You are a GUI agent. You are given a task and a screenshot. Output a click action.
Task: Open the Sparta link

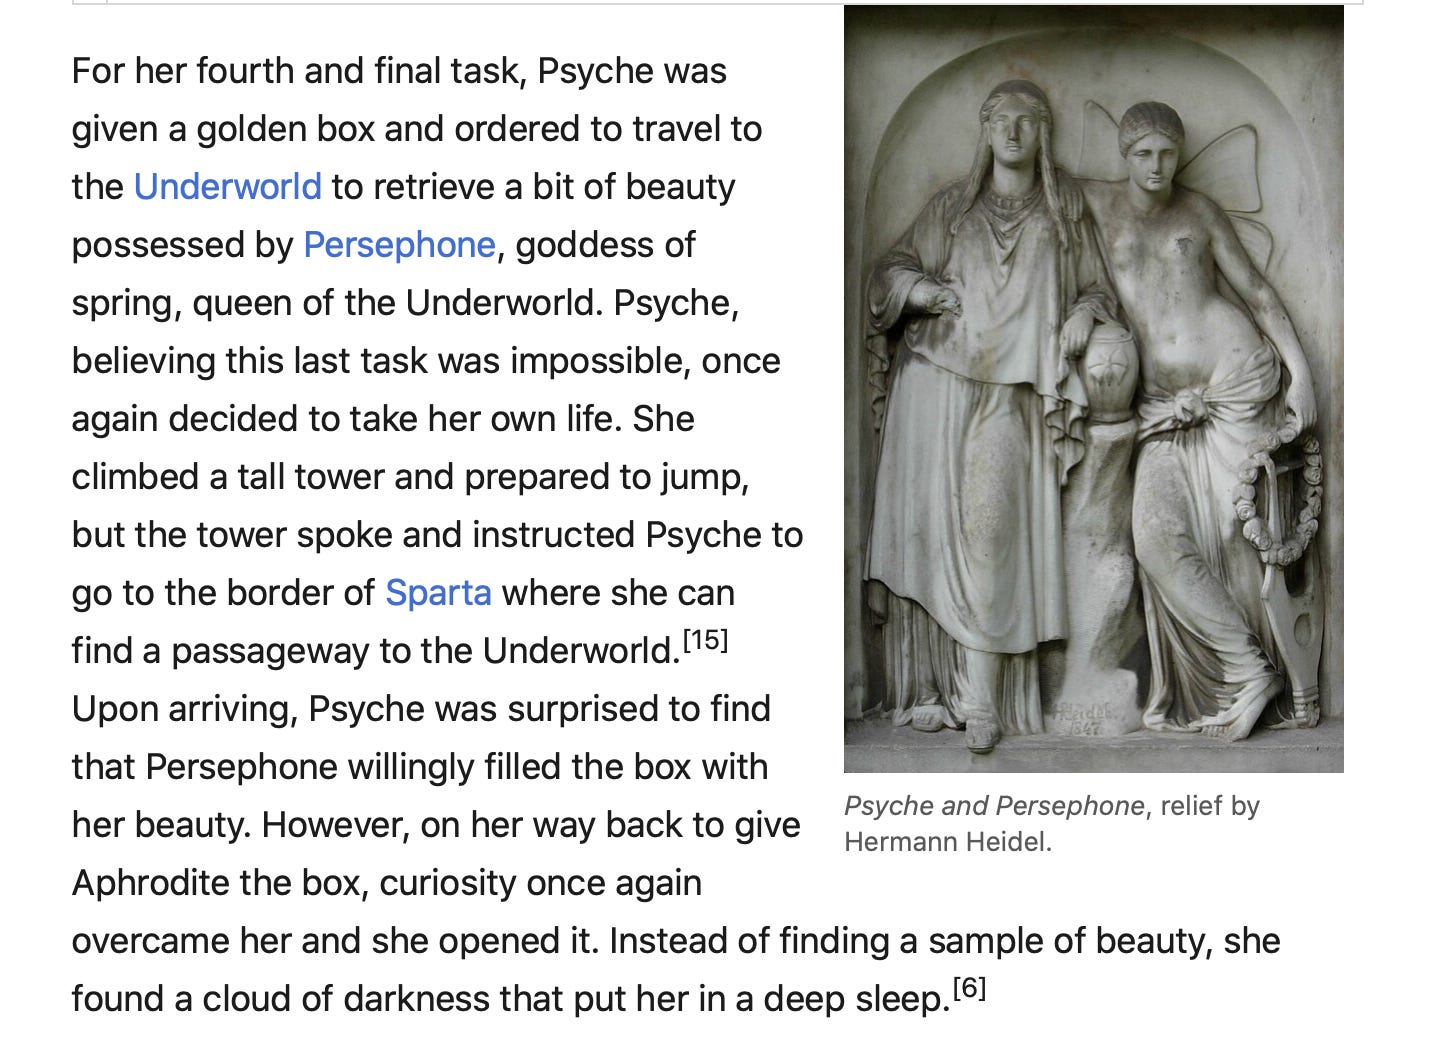[438, 593]
